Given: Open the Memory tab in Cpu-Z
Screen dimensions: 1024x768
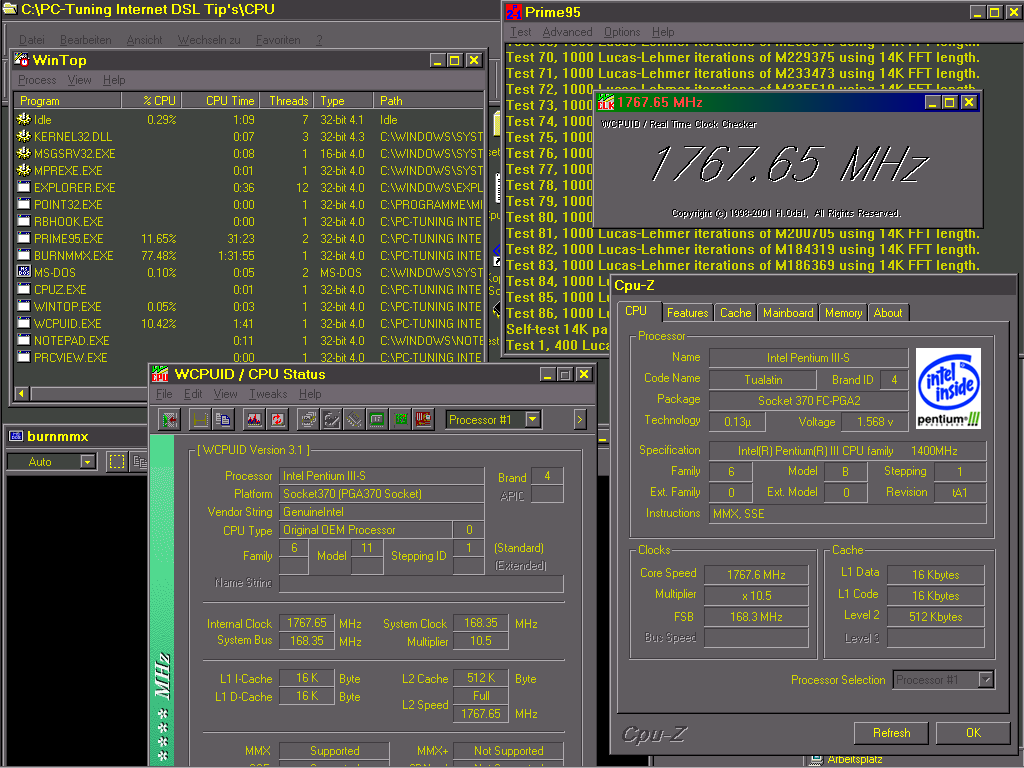Looking at the screenshot, I should [x=843, y=313].
